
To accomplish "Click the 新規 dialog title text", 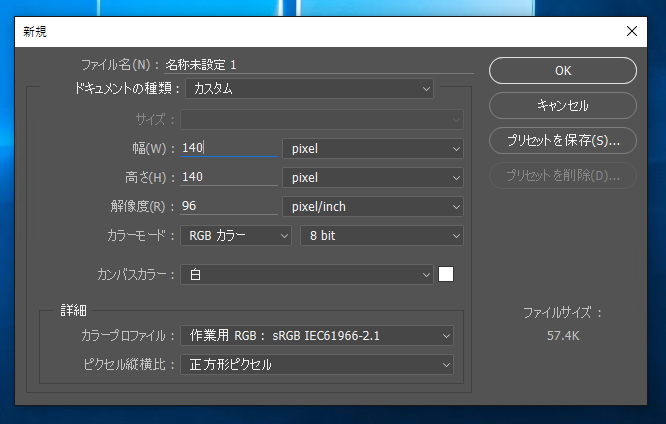I will click(35, 31).
